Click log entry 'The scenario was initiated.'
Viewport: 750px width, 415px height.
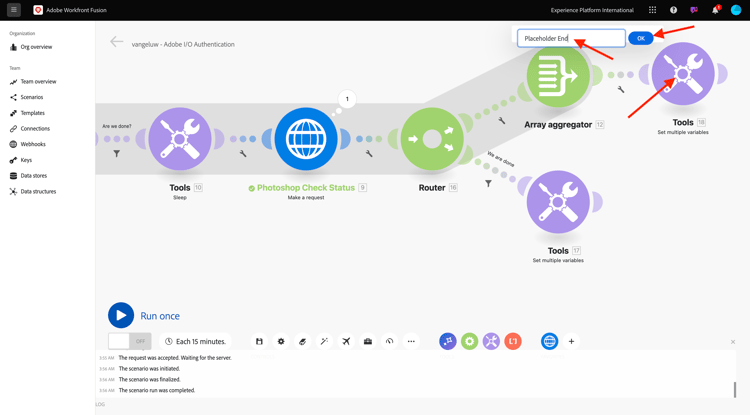pyautogui.click(x=149, y=369)
